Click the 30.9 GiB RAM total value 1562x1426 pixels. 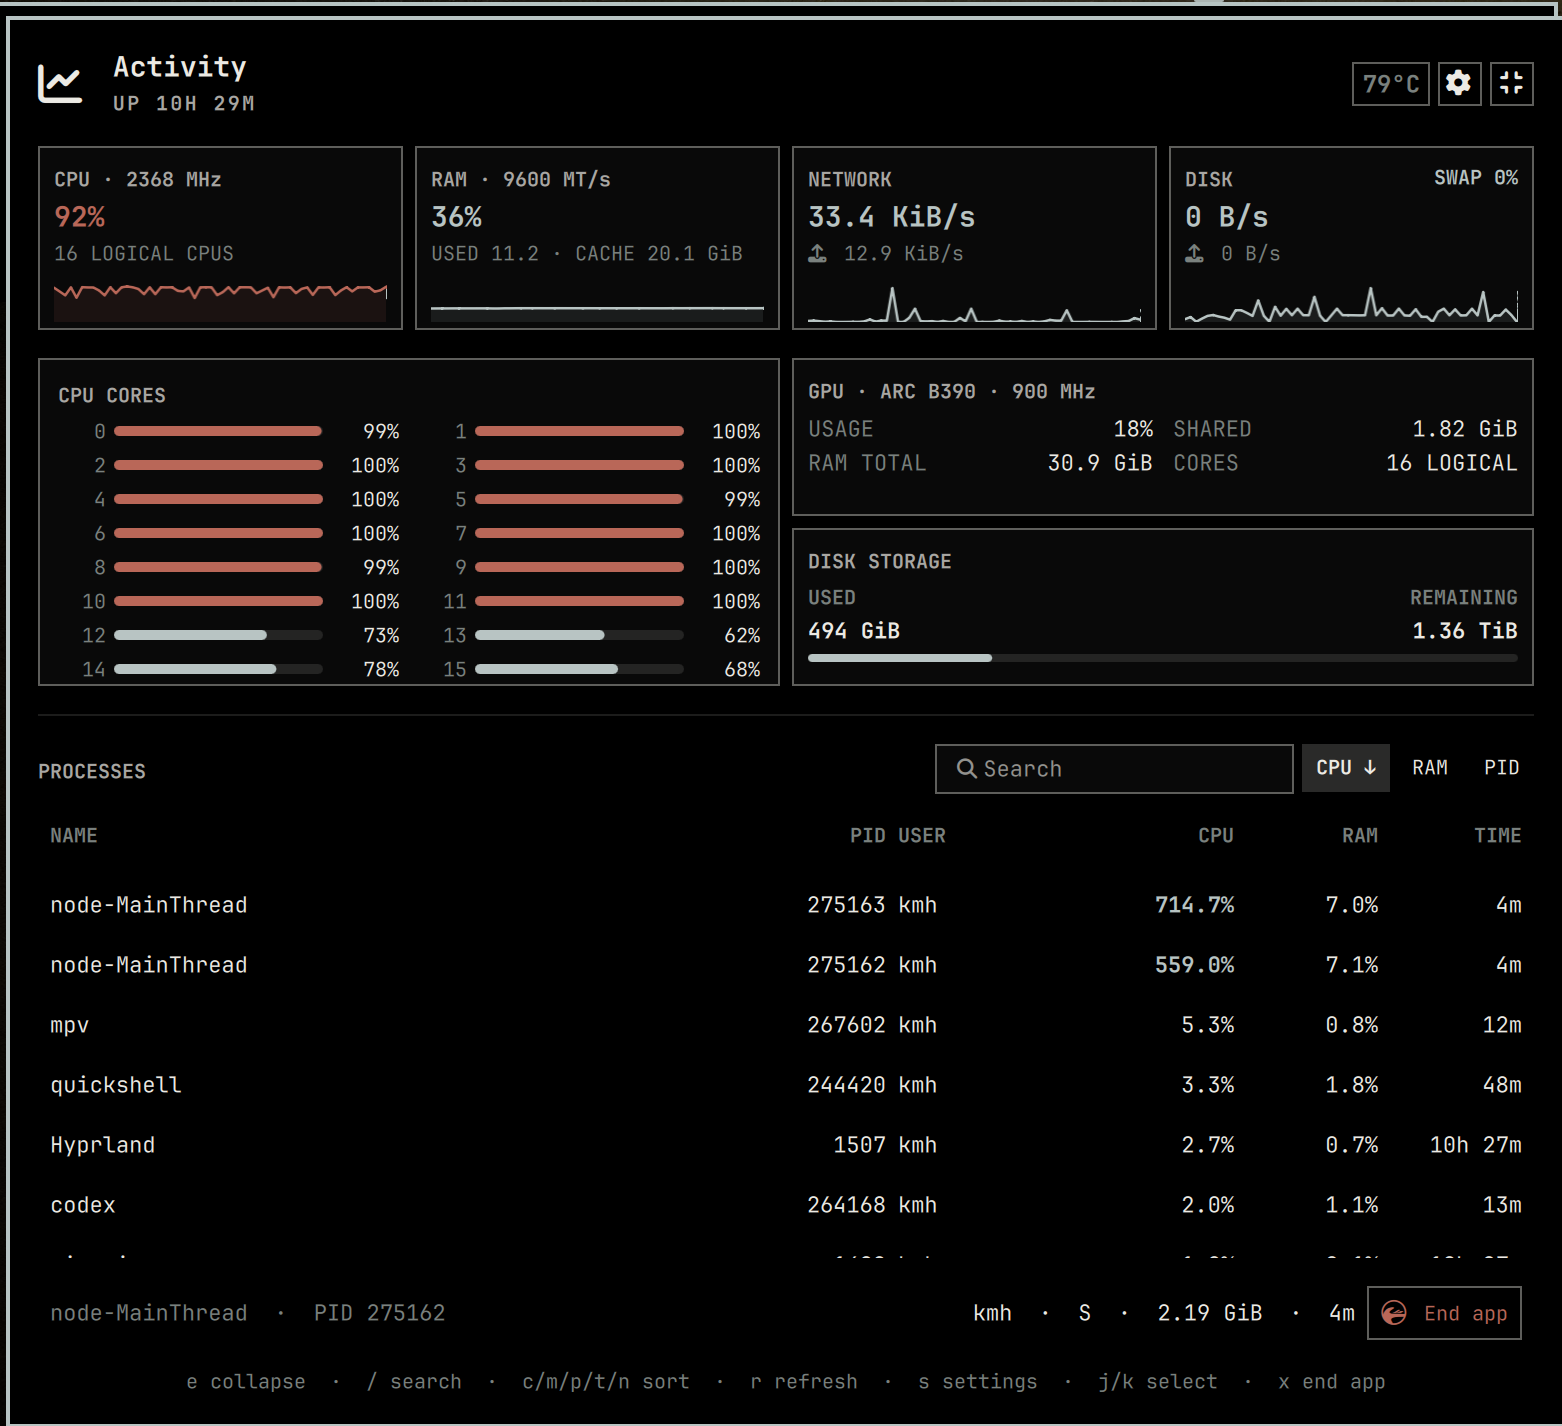[x=1100, y=463]
